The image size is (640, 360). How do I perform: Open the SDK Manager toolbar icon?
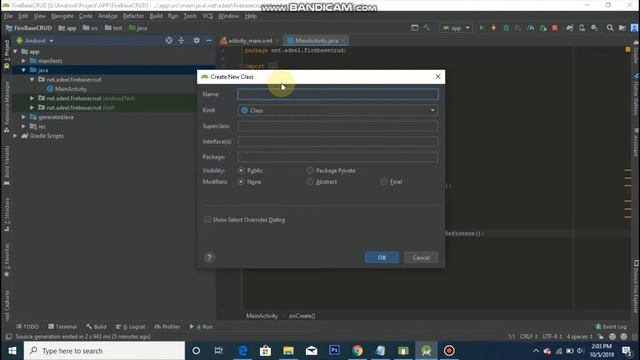tap(594, 28)
